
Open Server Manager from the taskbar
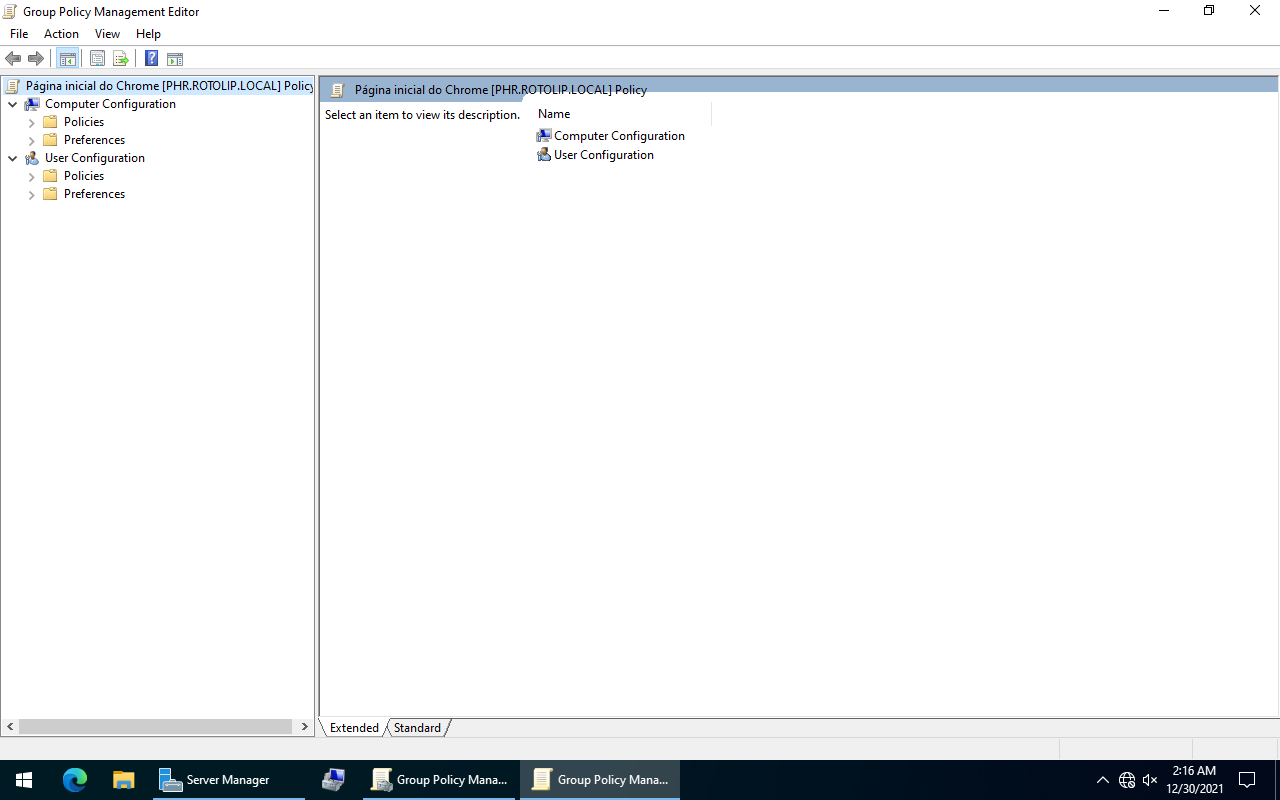pos(227,780)
